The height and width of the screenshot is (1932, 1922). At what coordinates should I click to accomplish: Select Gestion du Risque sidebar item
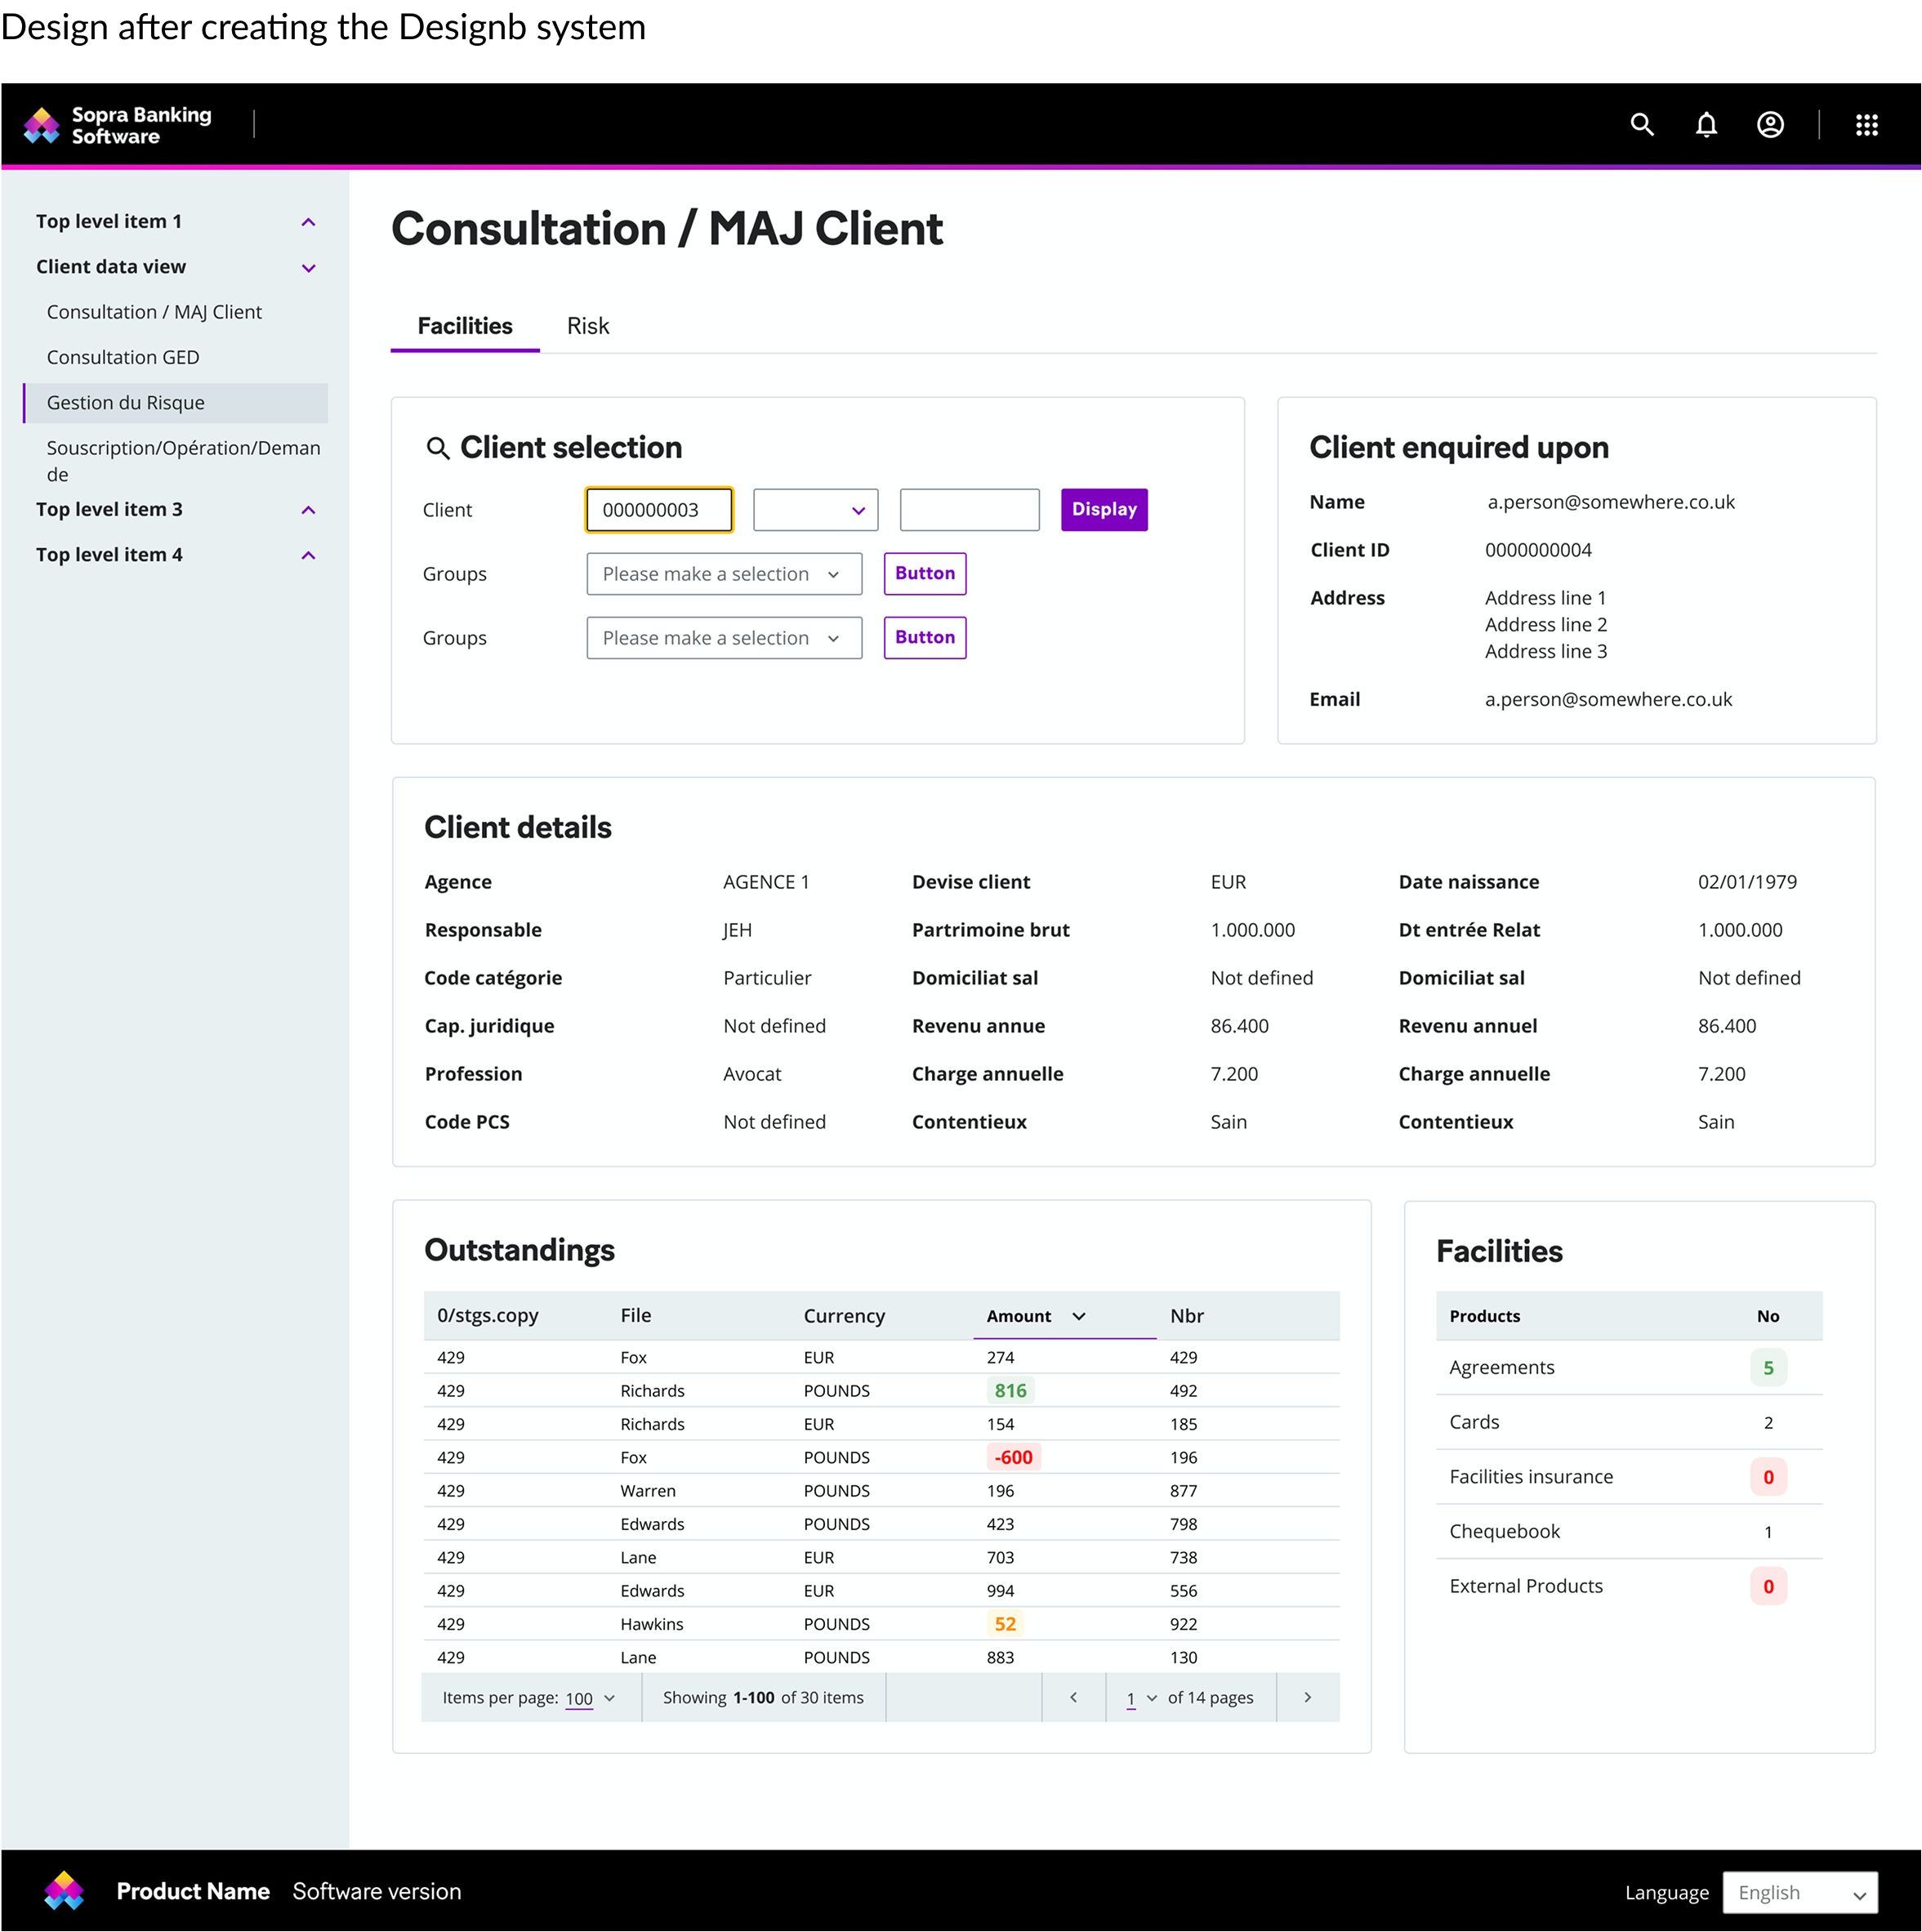[x=176, y=403]
